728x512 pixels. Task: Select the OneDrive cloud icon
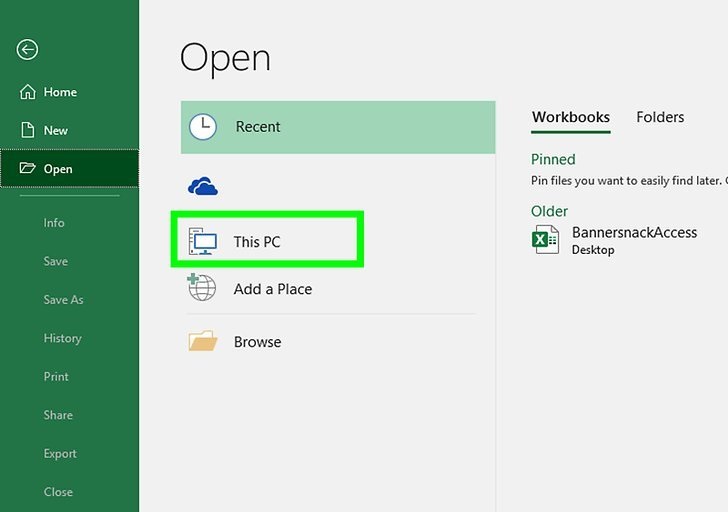point(203,186)
